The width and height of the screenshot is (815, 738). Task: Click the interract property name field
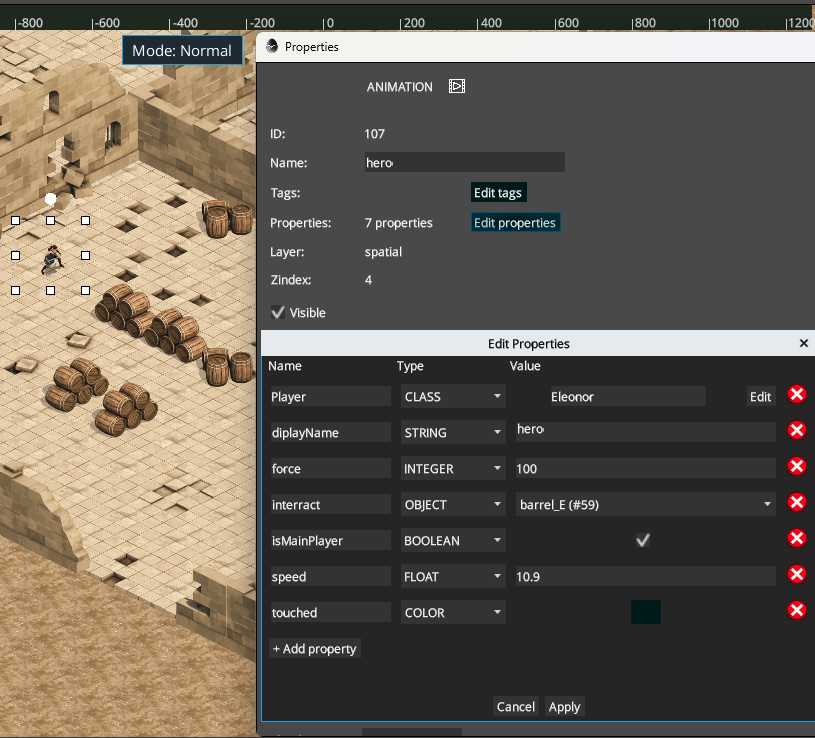click(x=331, y=504)
